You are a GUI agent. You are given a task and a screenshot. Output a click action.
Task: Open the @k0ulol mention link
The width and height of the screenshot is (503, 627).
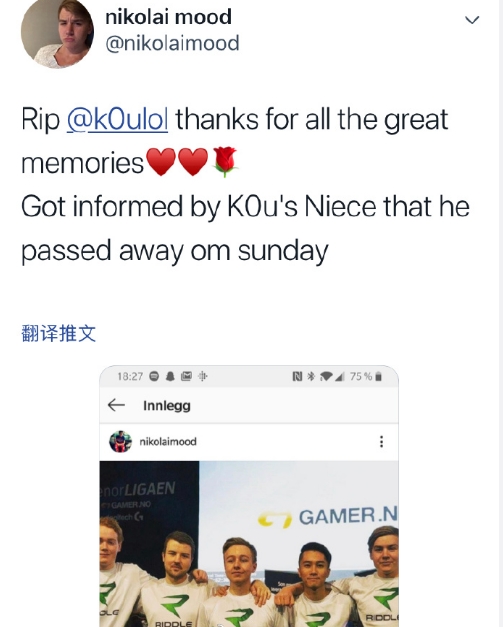(x=117, y=119)
